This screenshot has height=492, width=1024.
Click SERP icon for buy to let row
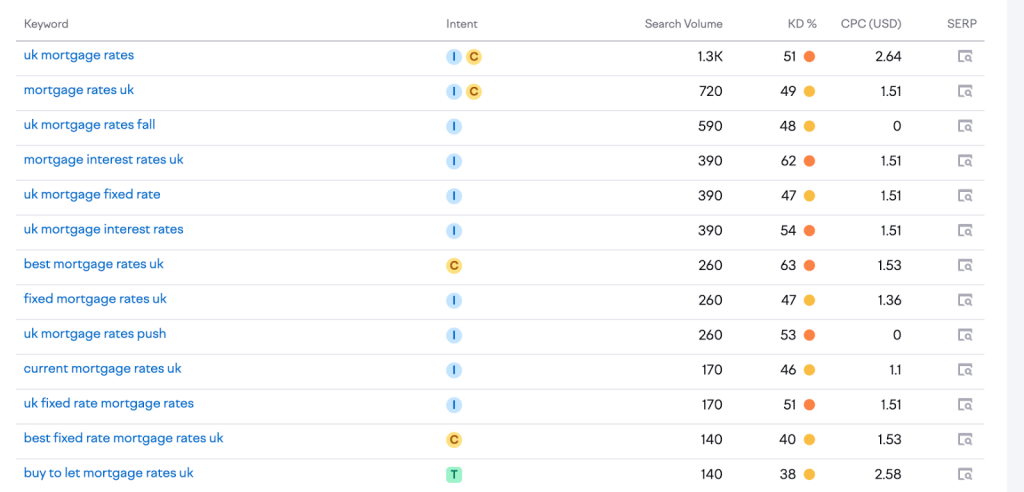pyautogui.click(x=965, y=474)
